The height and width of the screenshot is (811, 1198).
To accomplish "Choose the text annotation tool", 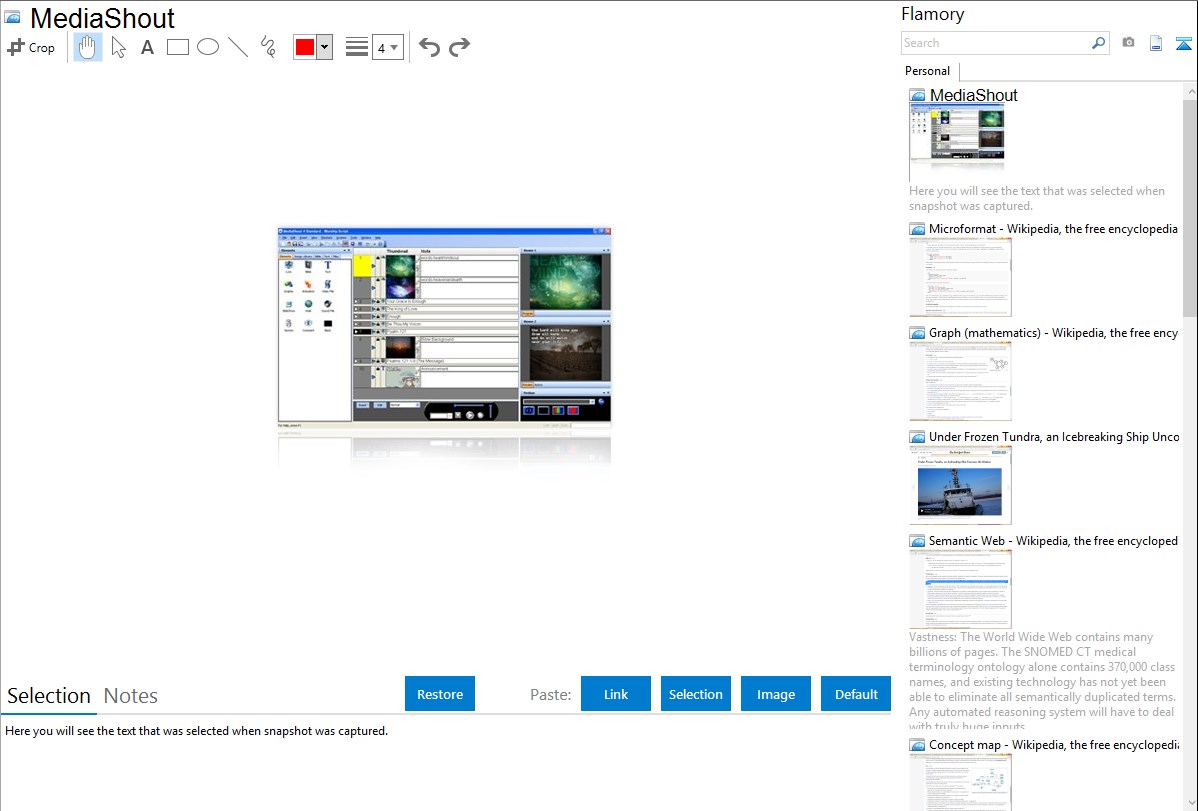I will pos(147,47).
